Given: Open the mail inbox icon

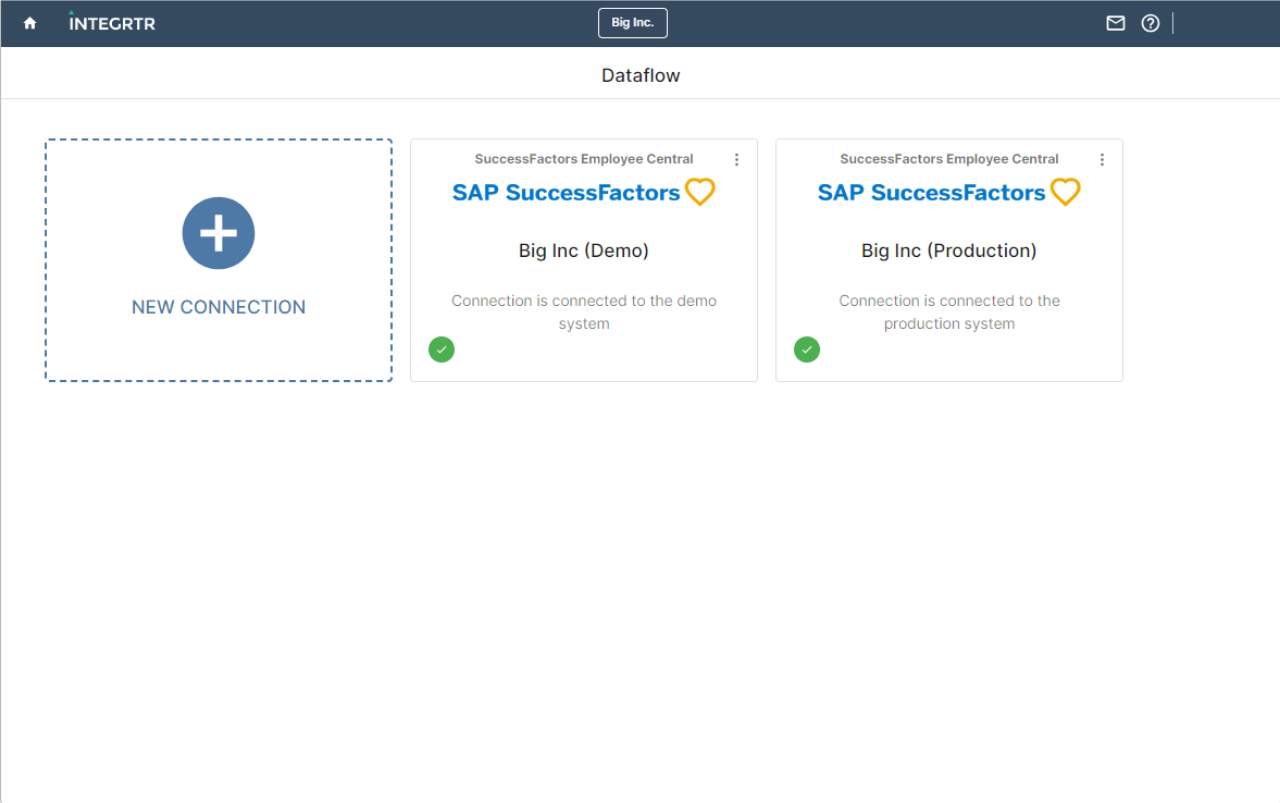Looking at the screenshot, I should point(1116,23).
